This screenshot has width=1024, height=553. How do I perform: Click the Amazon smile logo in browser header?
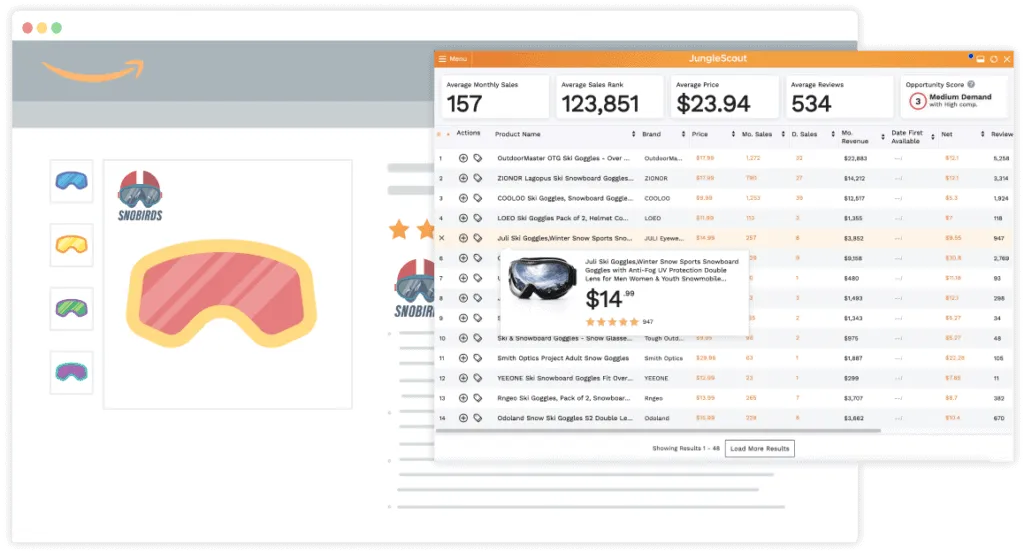pyautogui.click(x=93, y=71)
